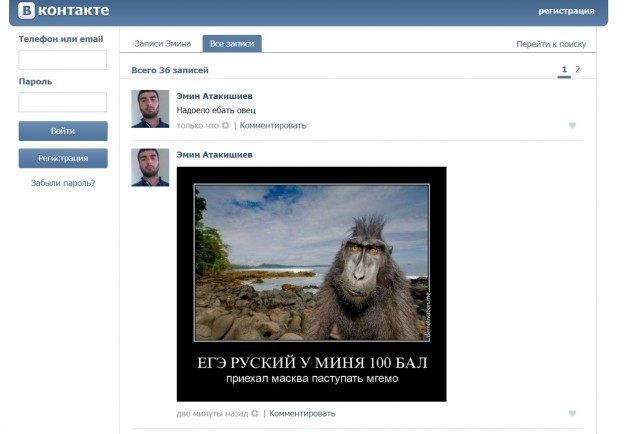Click the "Всего 36 записей" heading

pyautogui.click(x=170, y=70)
